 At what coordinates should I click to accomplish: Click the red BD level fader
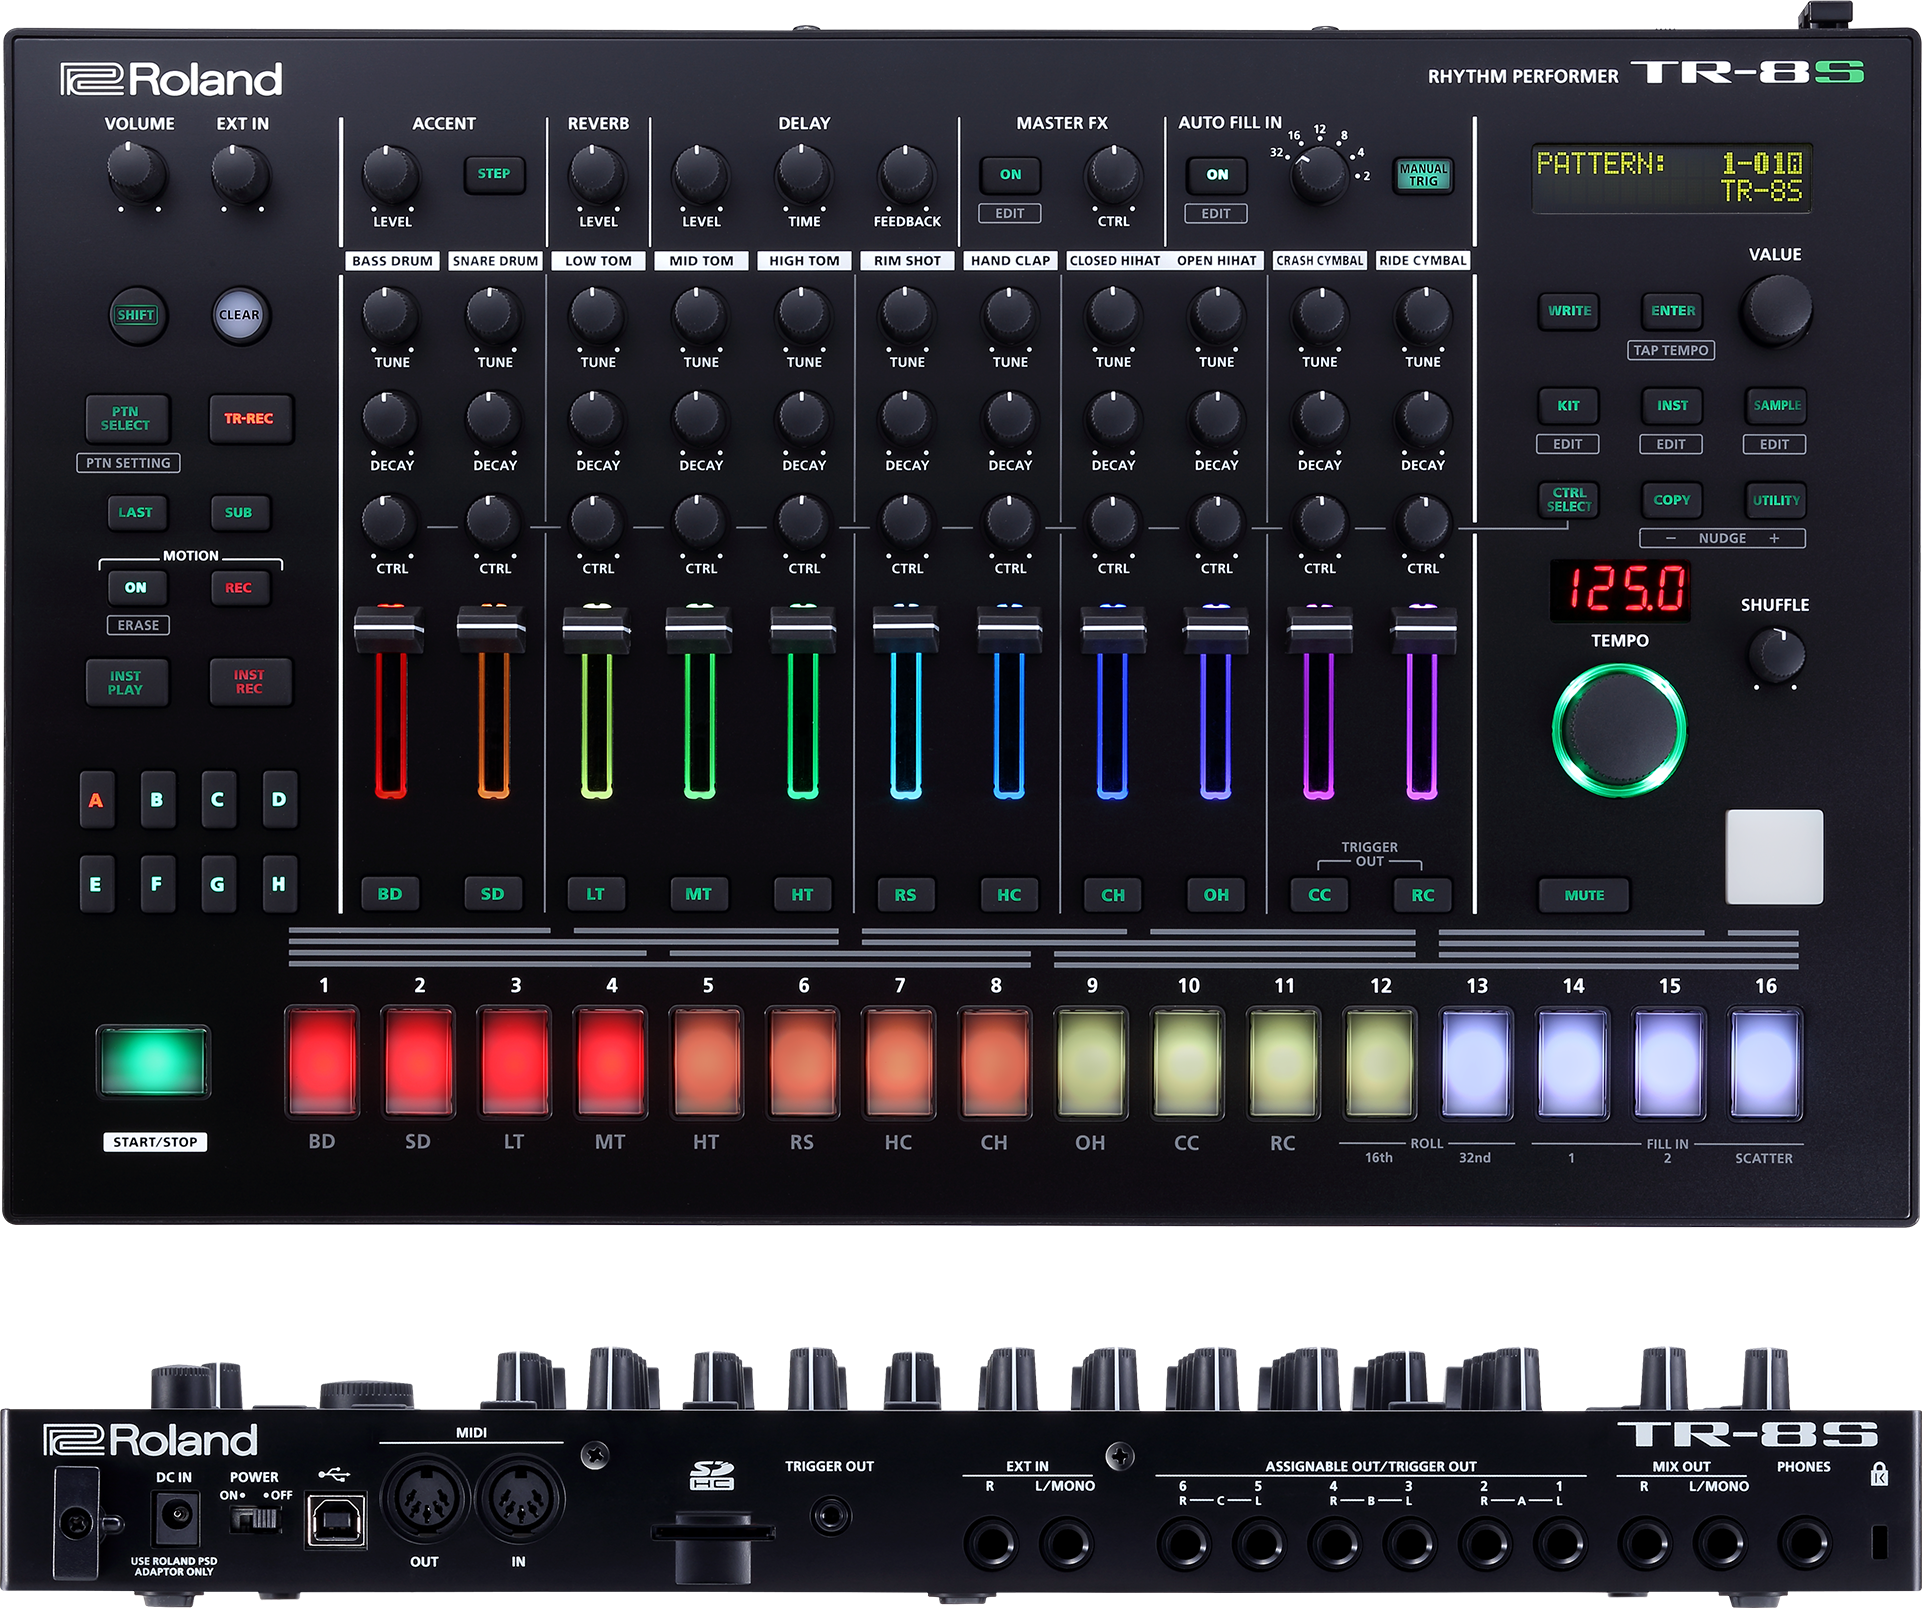pos(390,630)
